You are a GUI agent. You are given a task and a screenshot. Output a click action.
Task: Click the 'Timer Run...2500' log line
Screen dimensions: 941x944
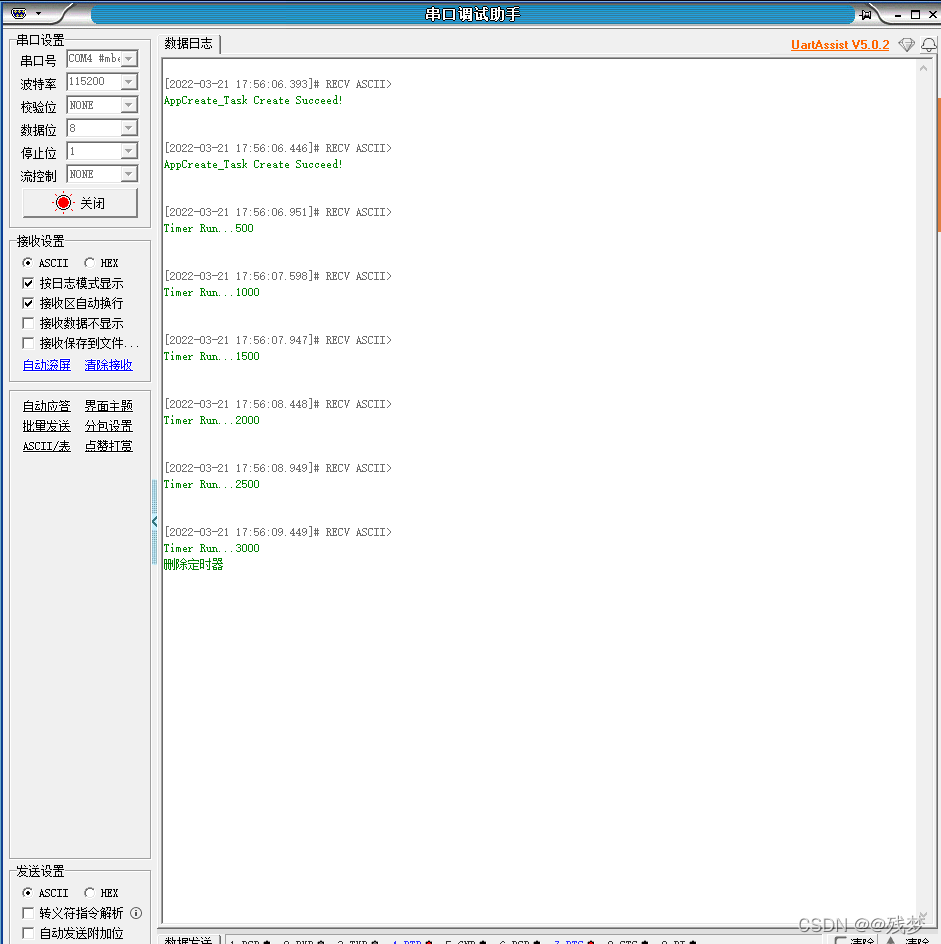coord(212,484)
